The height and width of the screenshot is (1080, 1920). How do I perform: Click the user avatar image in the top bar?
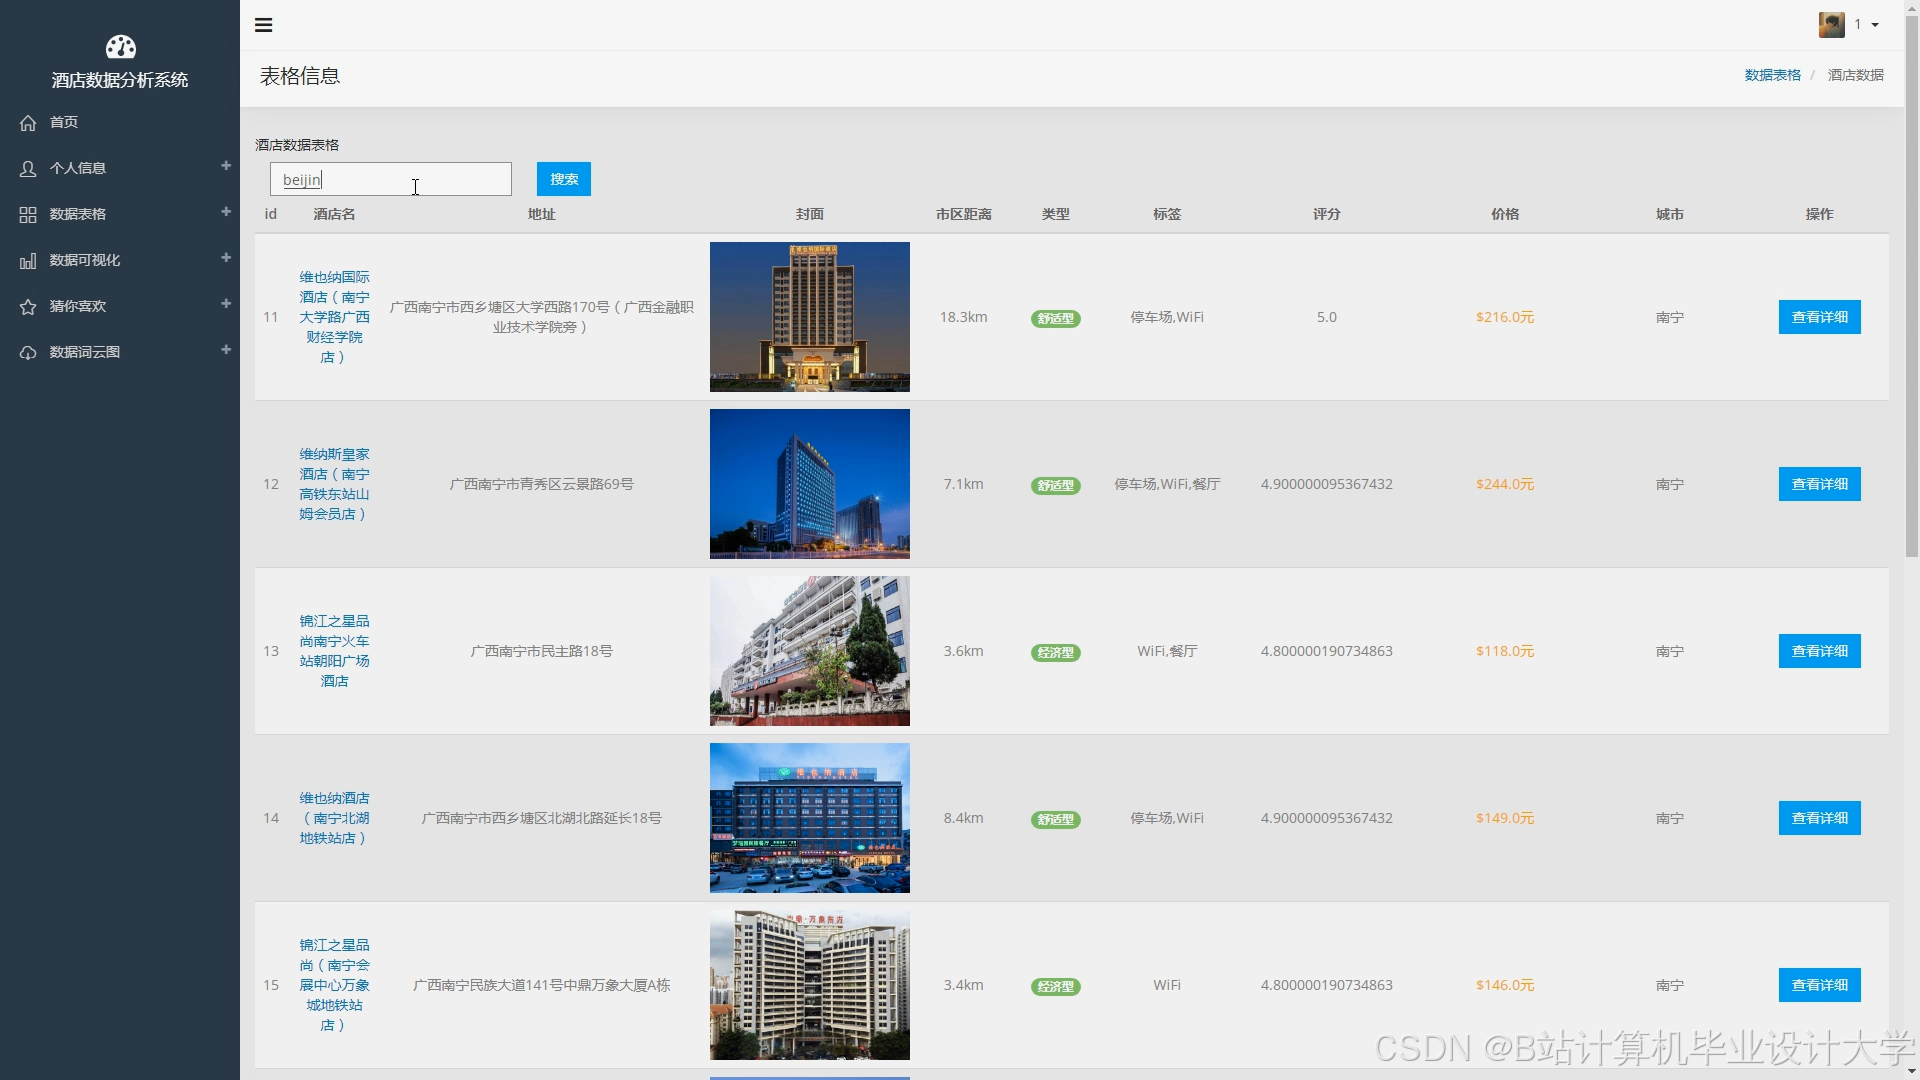(x=1834, y=24)
